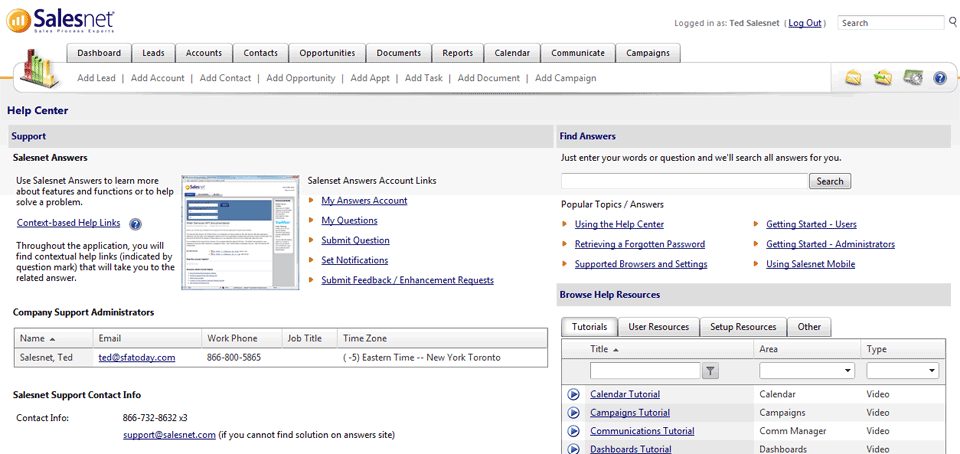The image size is (960, 454).
Task: Go to the Contacts tab
Action: pyautogui.click(x=261, y=53)
